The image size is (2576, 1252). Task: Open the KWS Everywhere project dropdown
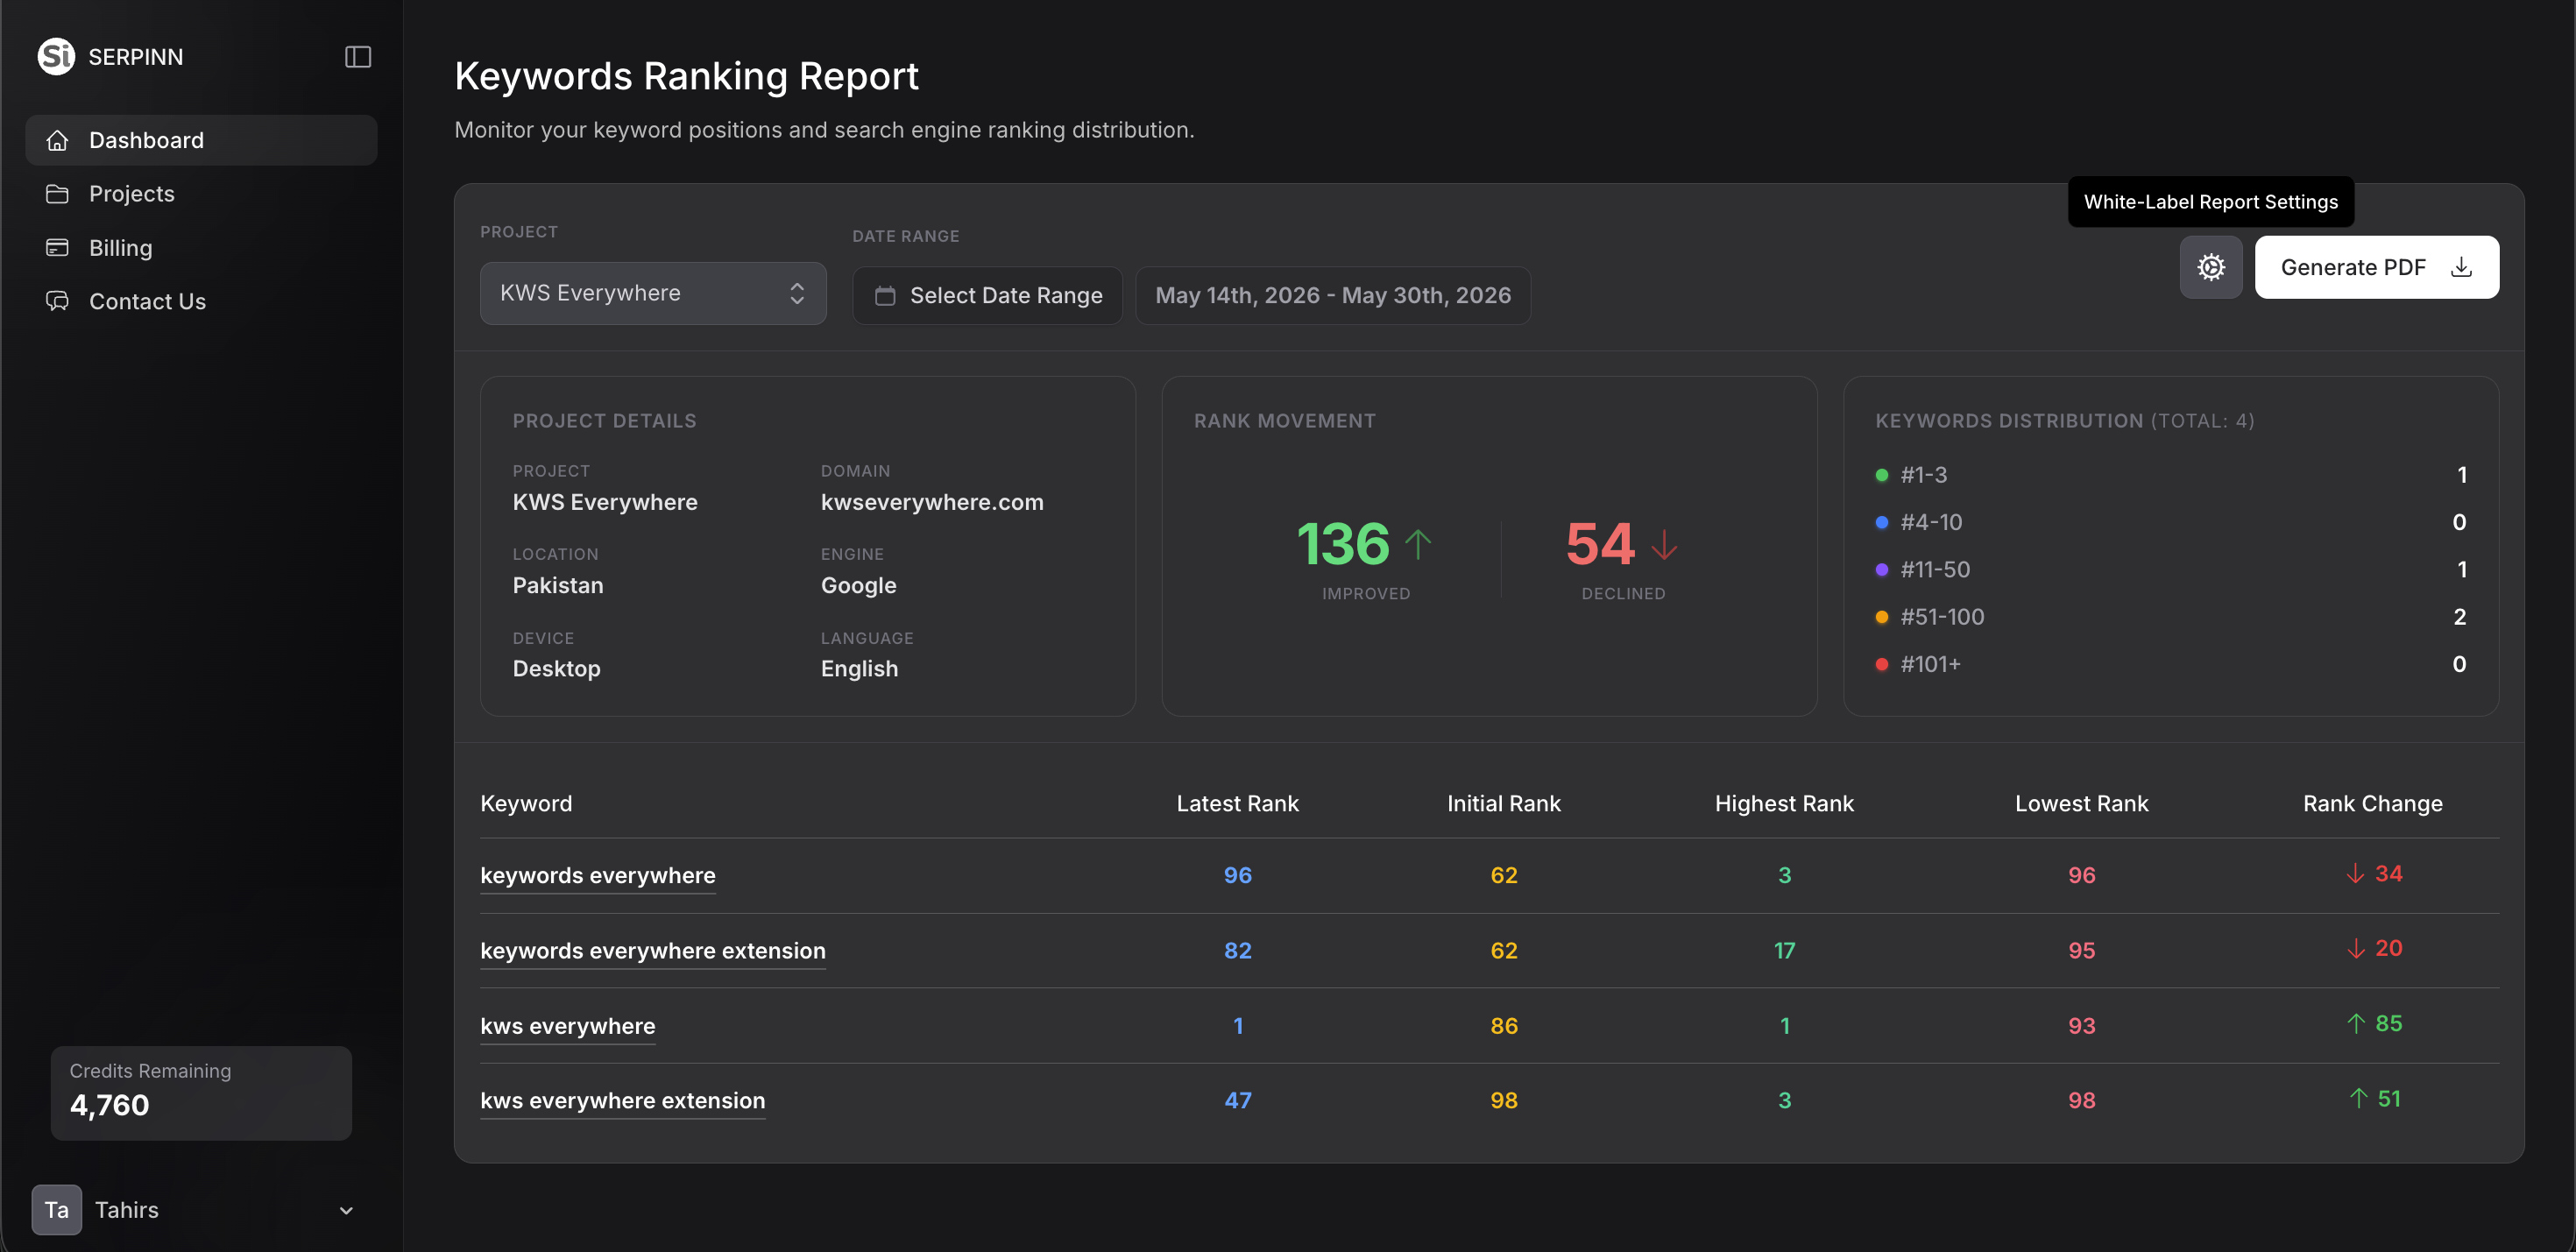pos(653,293)
